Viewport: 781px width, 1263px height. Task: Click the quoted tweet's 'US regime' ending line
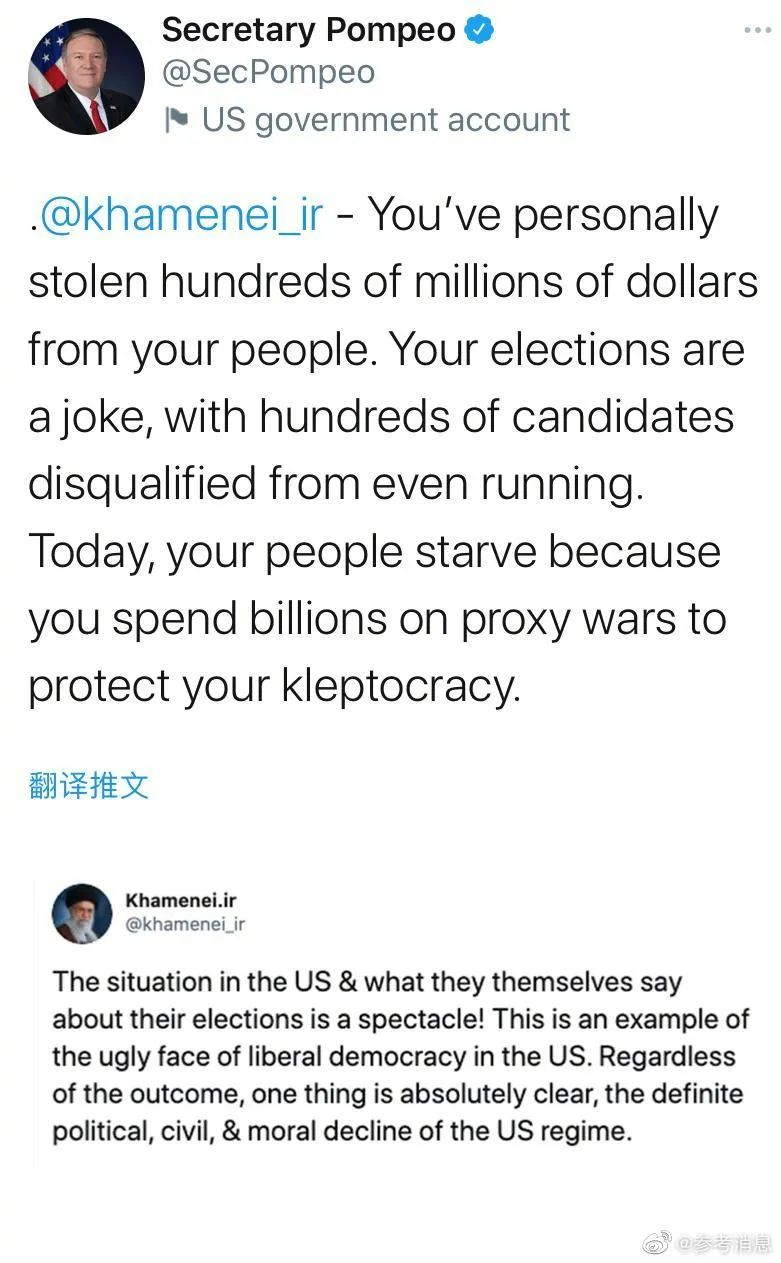(342, 1132)
